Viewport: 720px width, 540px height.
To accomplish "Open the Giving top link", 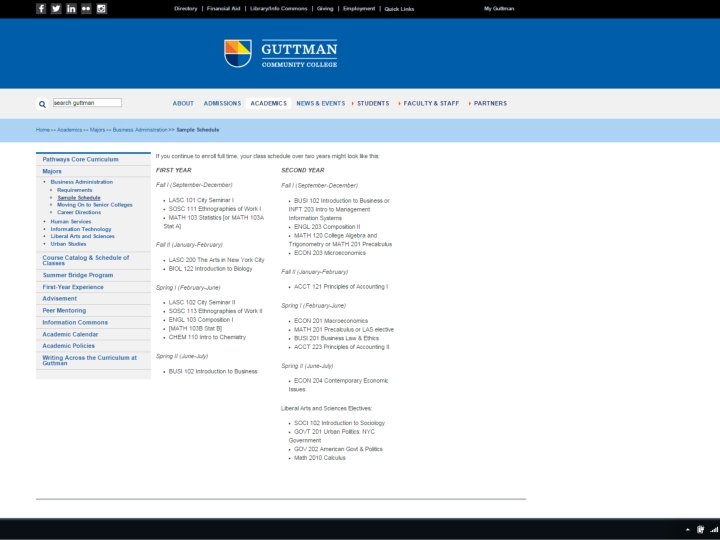I will pyautogui.click(x=325, y=8).
